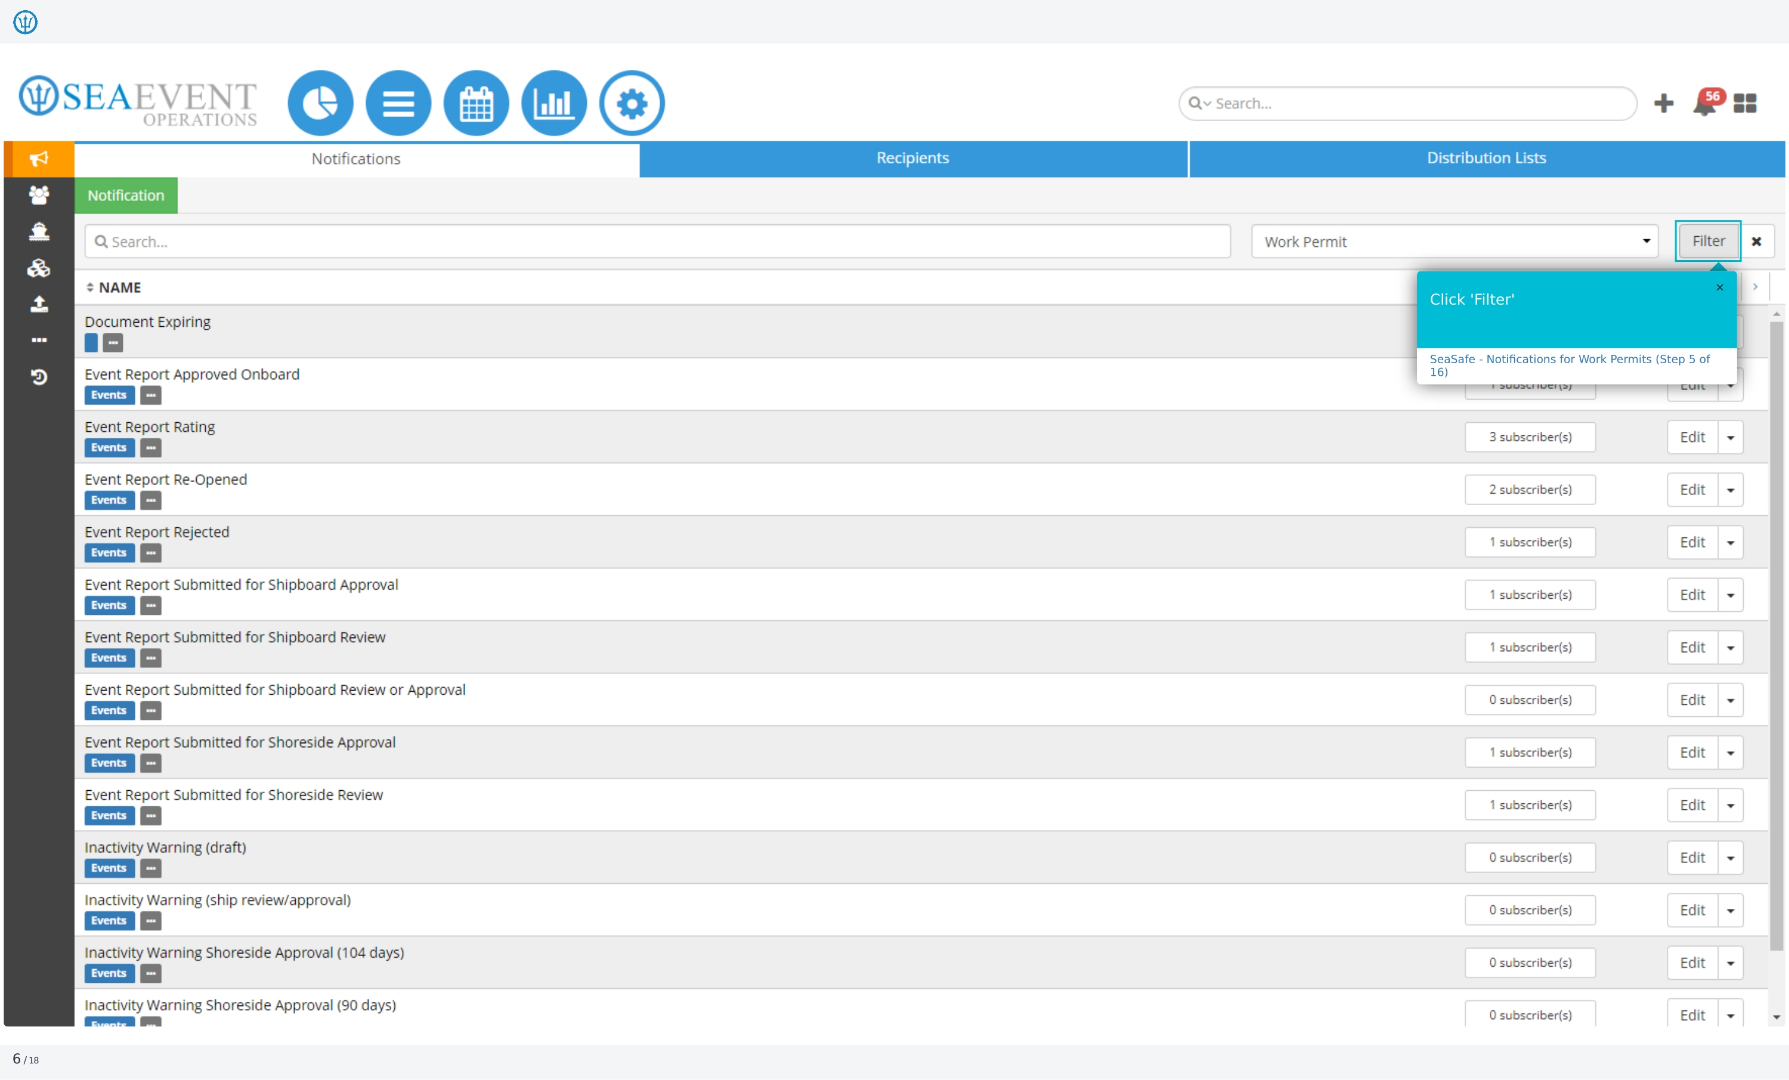Viewport: 1789px width, 1080px height.
Task: Click the SeaEvent Operations logo
Action: pos(138,102)
